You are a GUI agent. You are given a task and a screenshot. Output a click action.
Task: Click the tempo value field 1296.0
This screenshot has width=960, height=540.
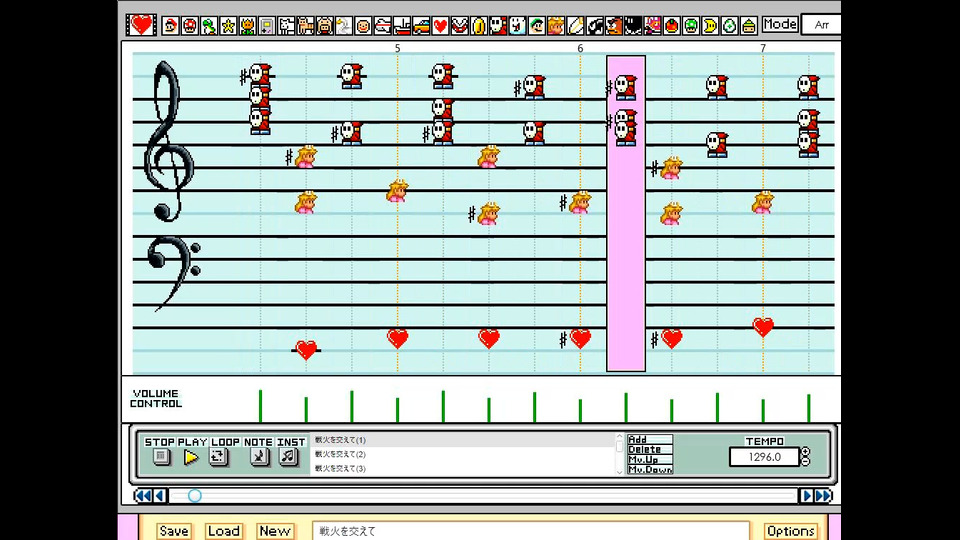click(x=765, y=457)
